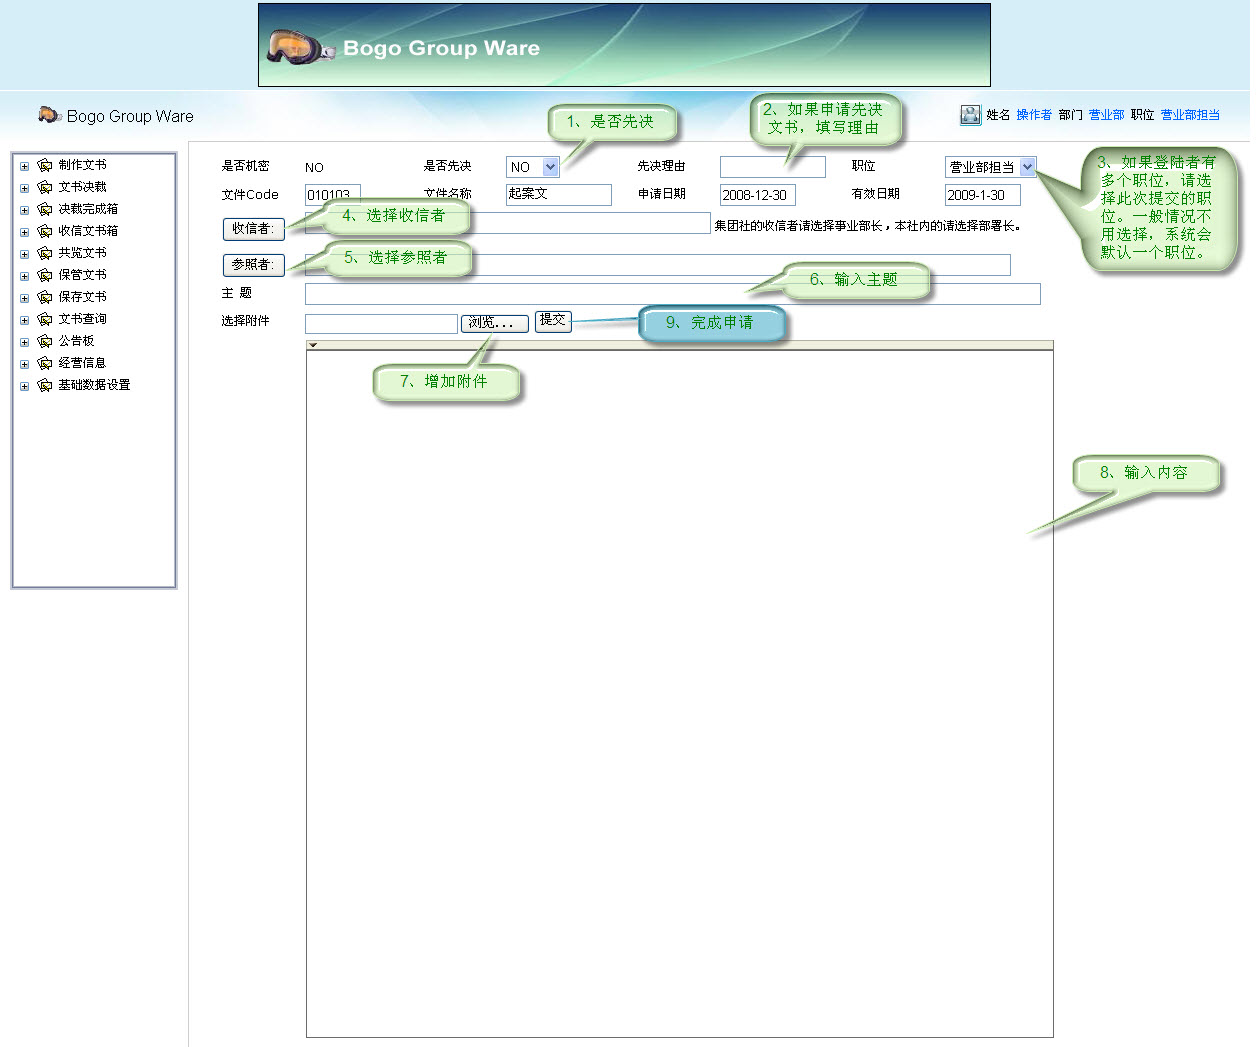
Task: Click the icon beside 文书决裁
Action: pyautogui.click(x=45, y=188)
